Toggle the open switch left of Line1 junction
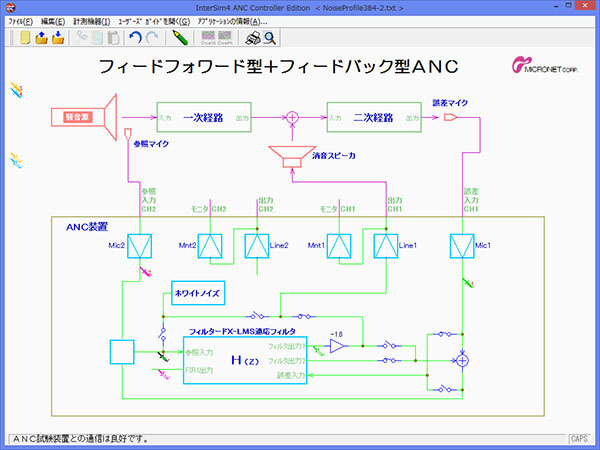Screen dimensions: 600x450 257,316
